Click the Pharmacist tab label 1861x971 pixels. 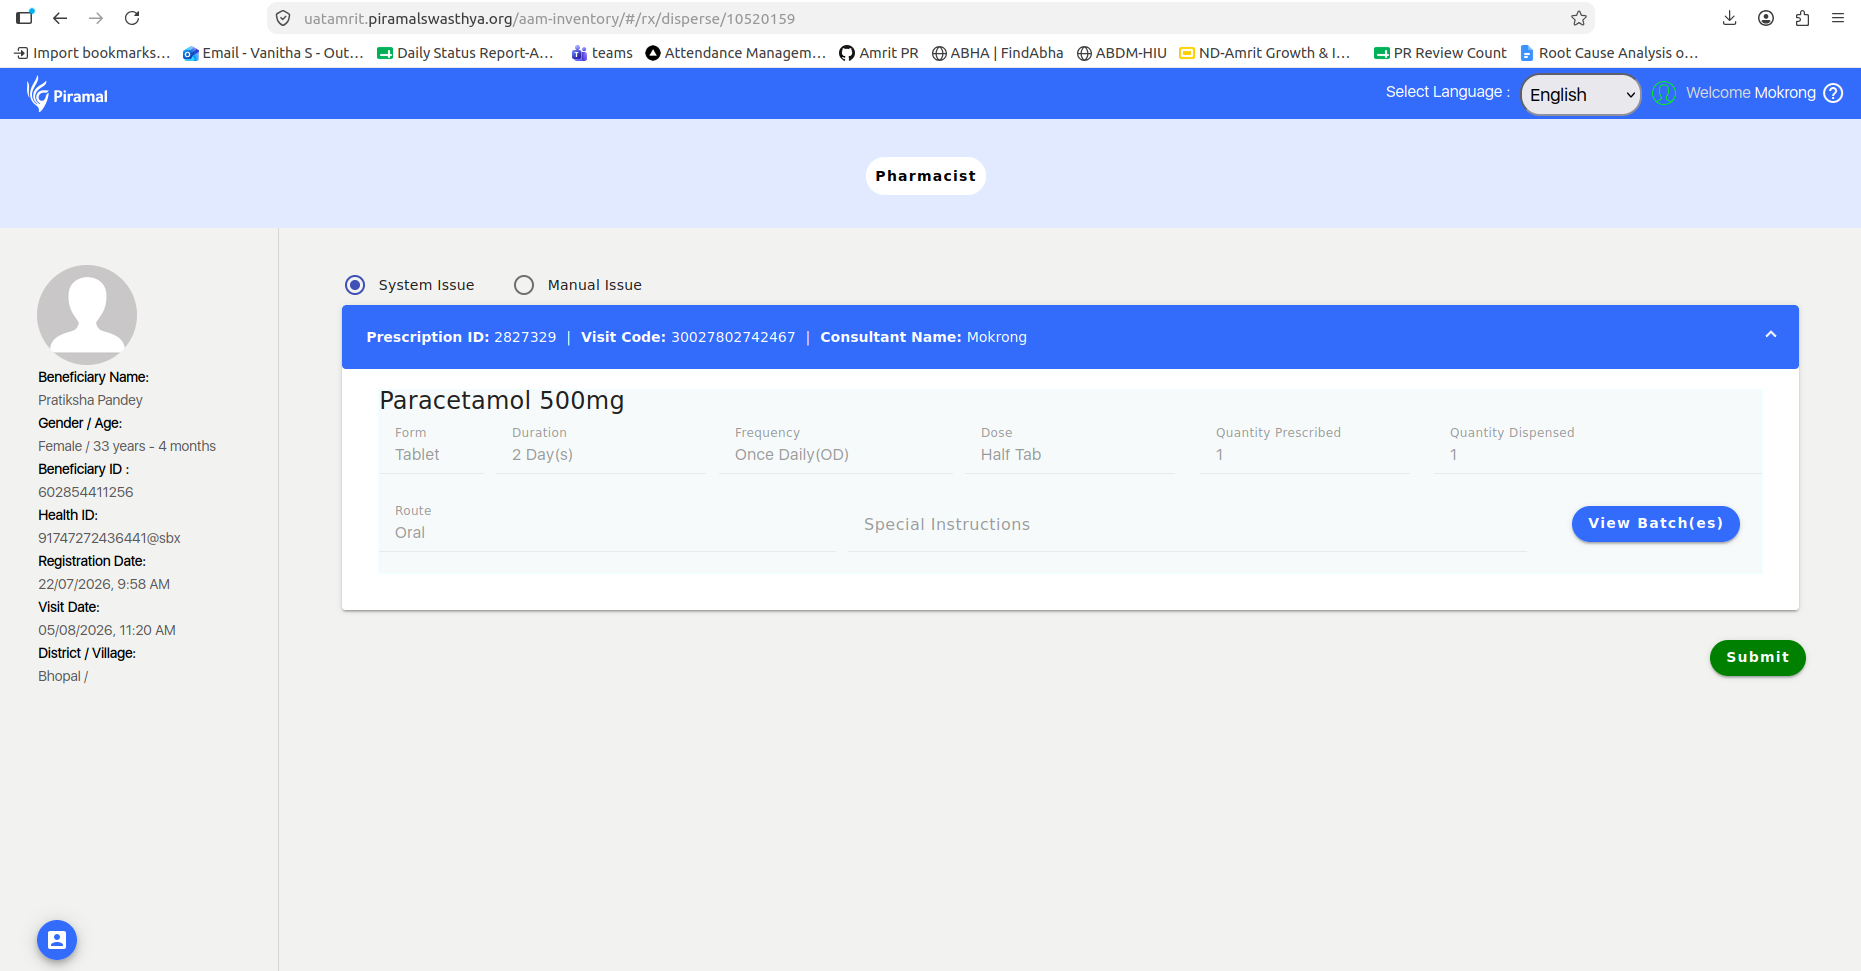point(926,176)
